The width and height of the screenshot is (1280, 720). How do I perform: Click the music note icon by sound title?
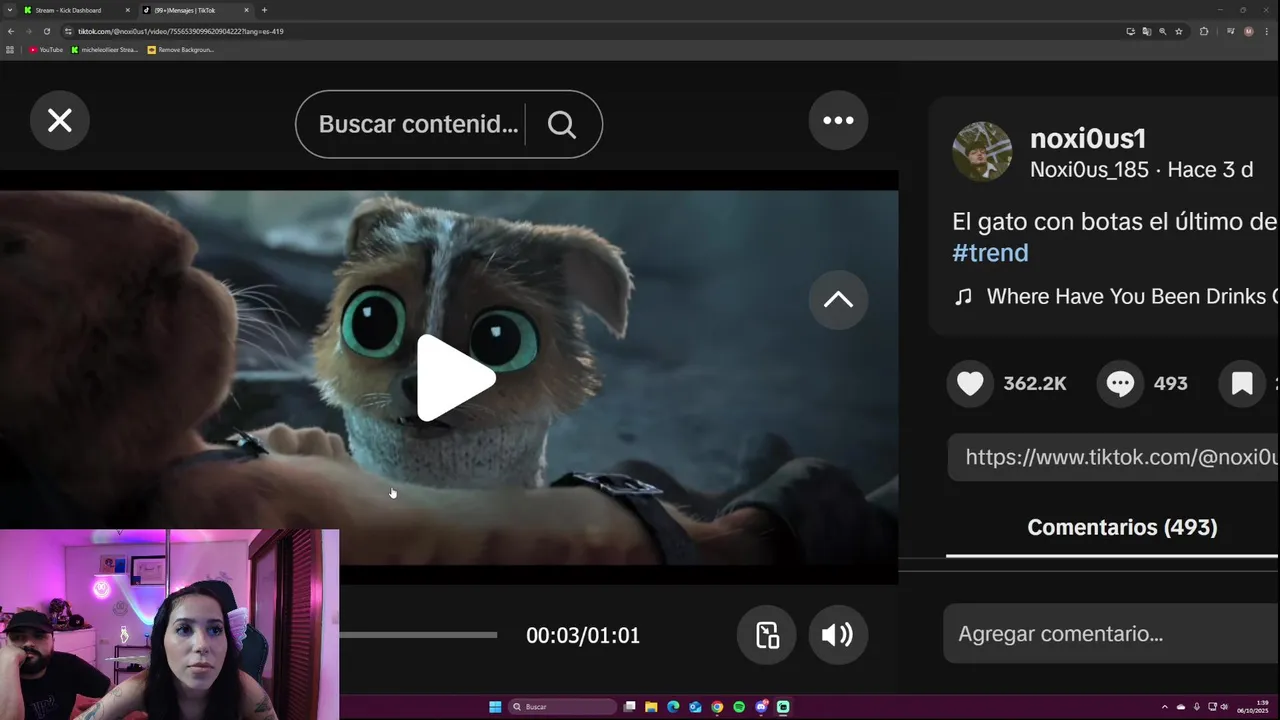[963, 297]
